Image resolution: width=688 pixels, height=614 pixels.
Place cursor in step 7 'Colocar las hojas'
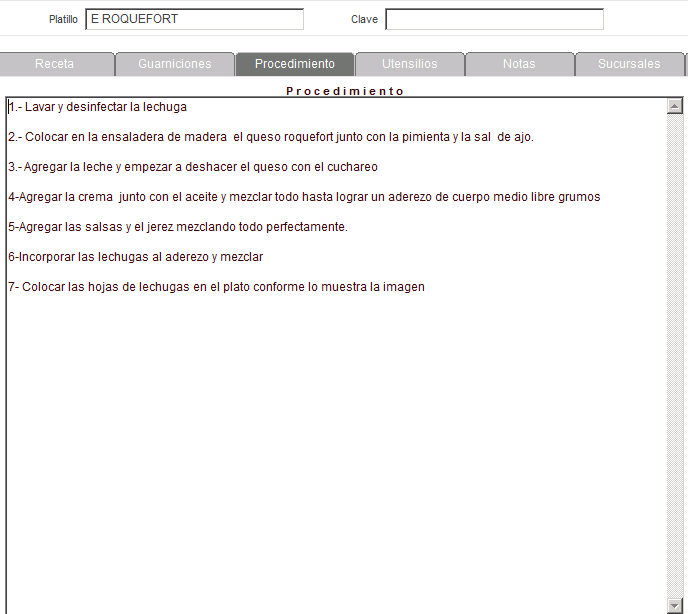[x=216, y=287]
